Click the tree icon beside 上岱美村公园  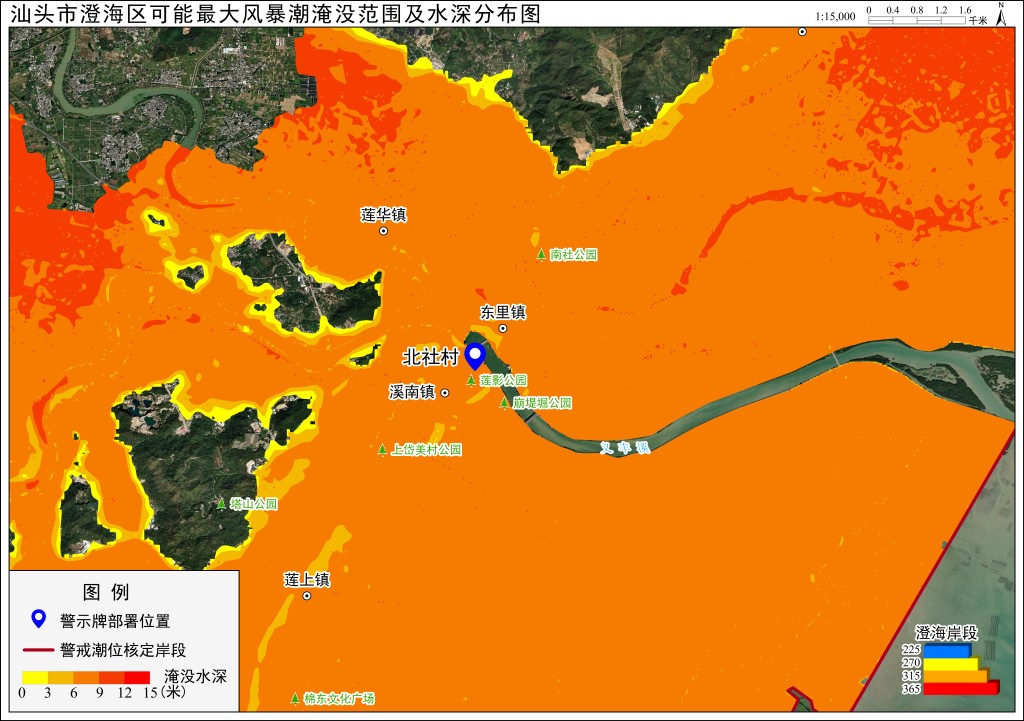pyautogui.click(x=382, y=449)
